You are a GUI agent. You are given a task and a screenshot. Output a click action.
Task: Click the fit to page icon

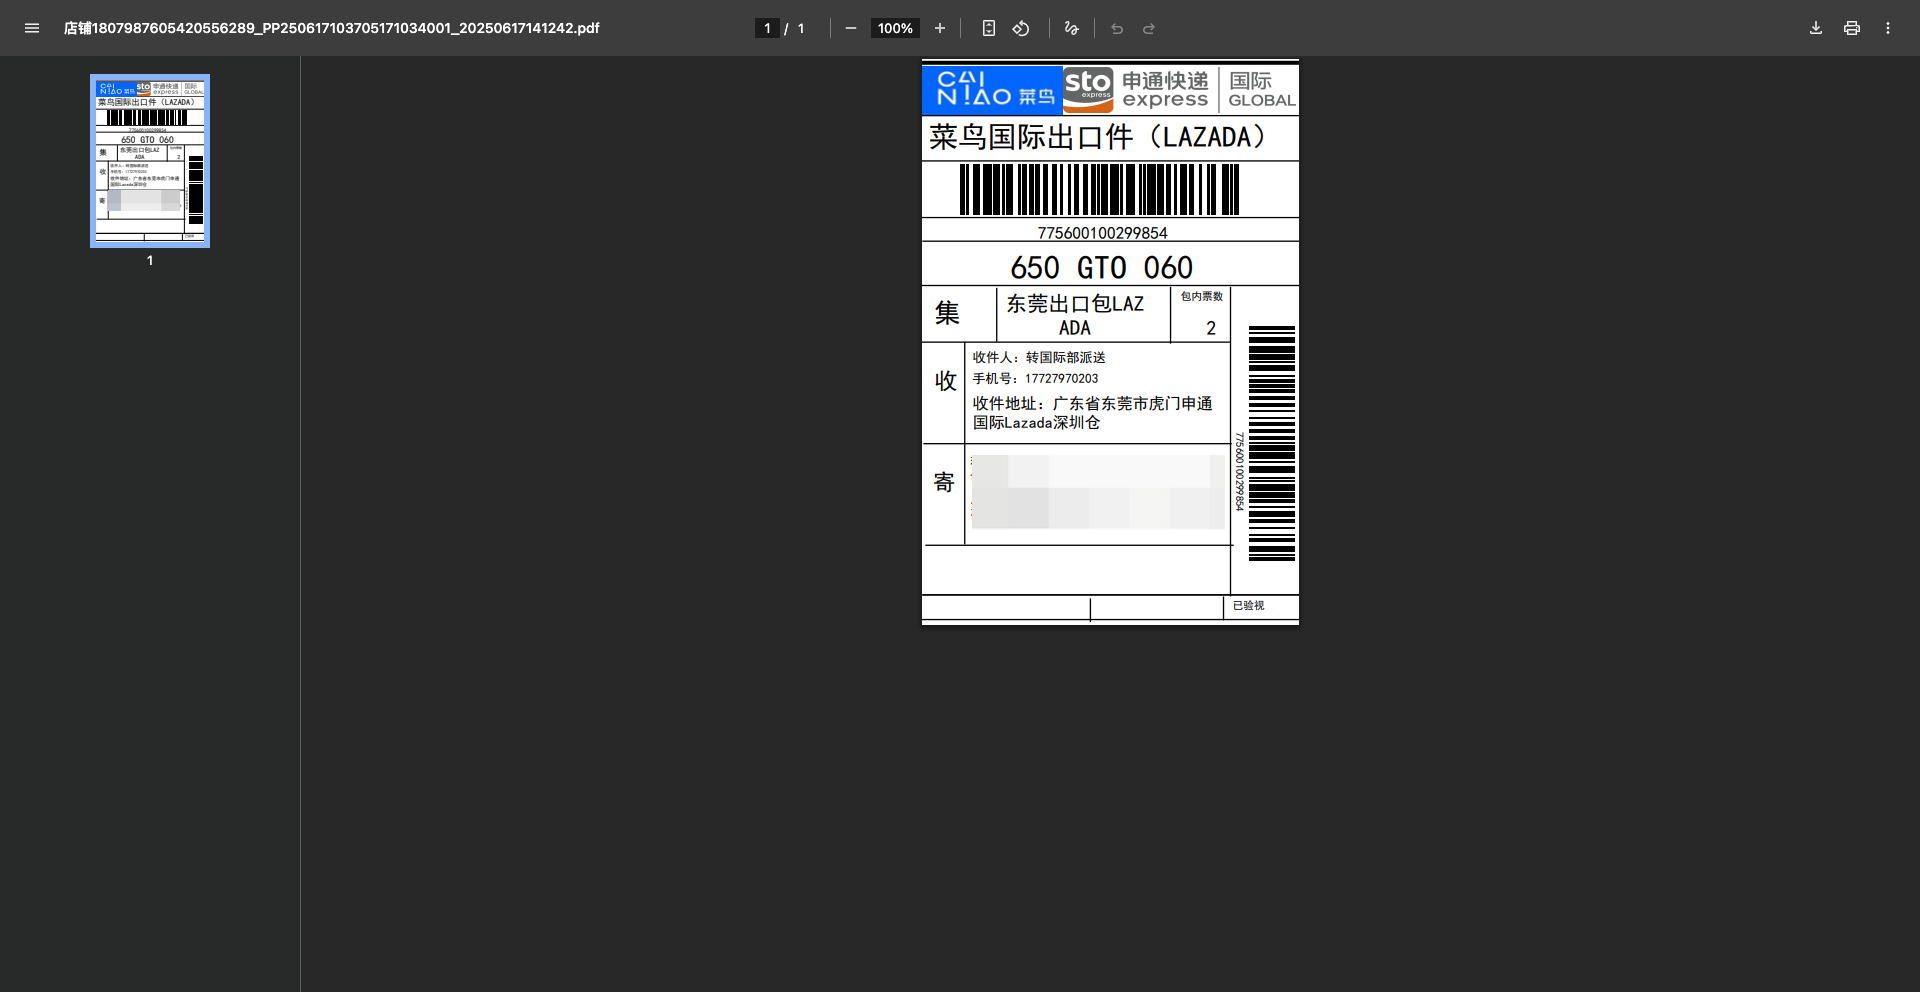pyautogui.click(x=988, y=28)
